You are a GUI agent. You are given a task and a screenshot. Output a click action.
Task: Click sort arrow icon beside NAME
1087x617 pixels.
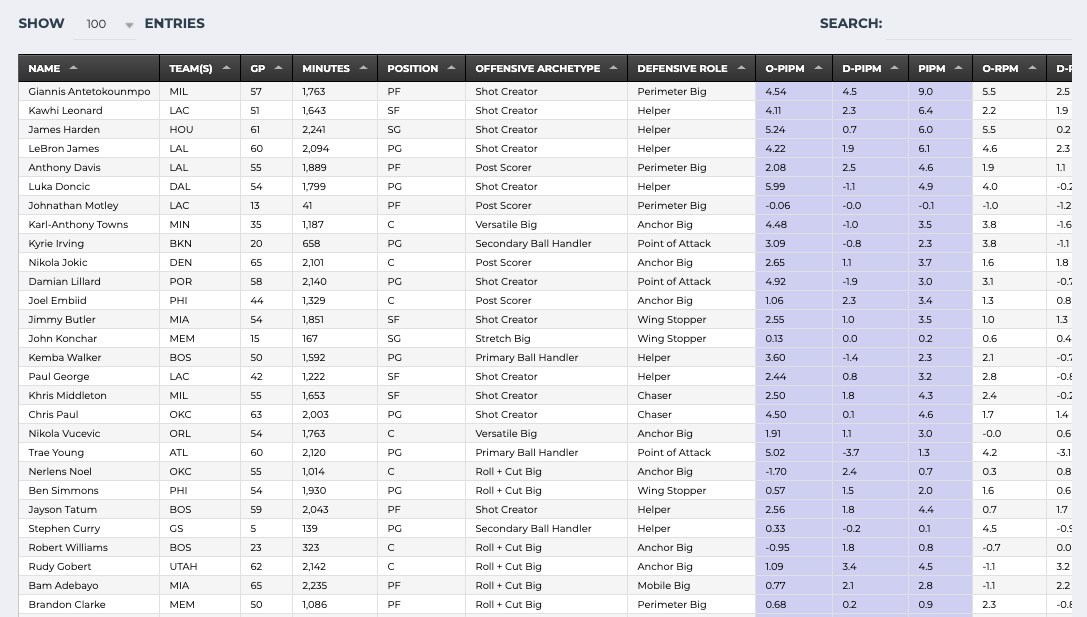[x=73, y=67]
